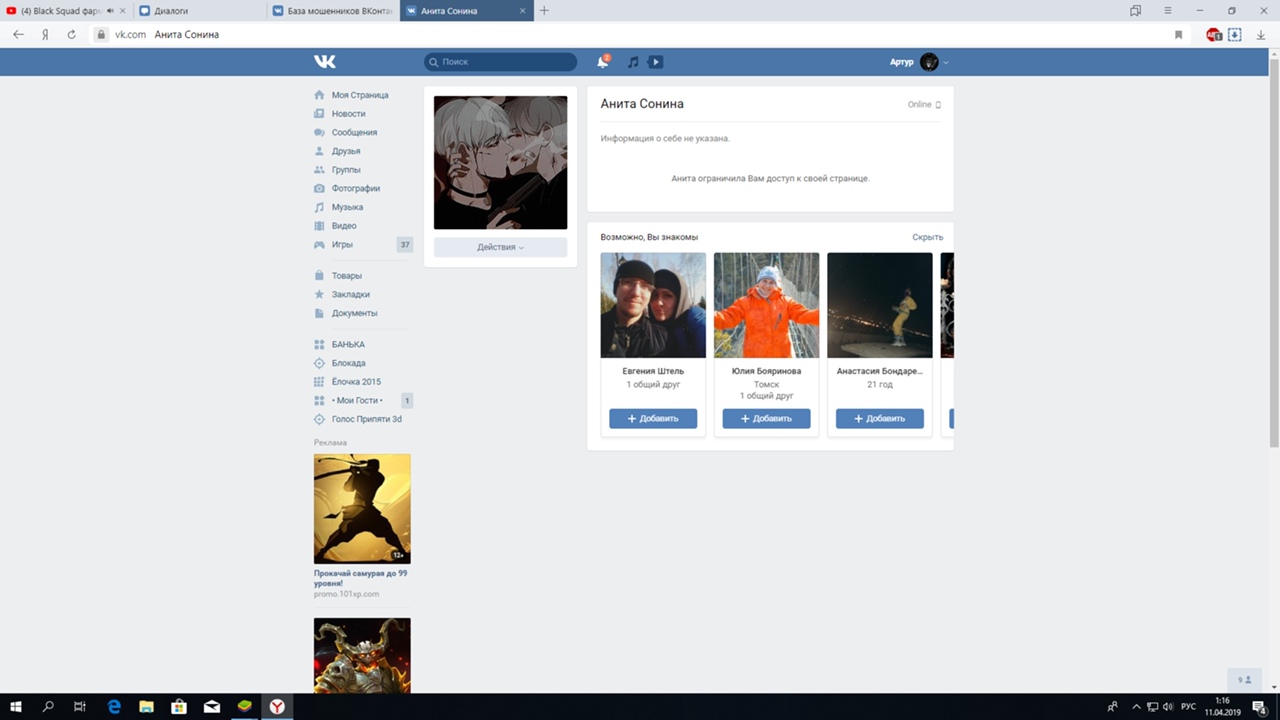The height and width of the screenshot is (720, 1280).
Task: Hide suggestions with the Скрыть link
Action: (927, 237)
